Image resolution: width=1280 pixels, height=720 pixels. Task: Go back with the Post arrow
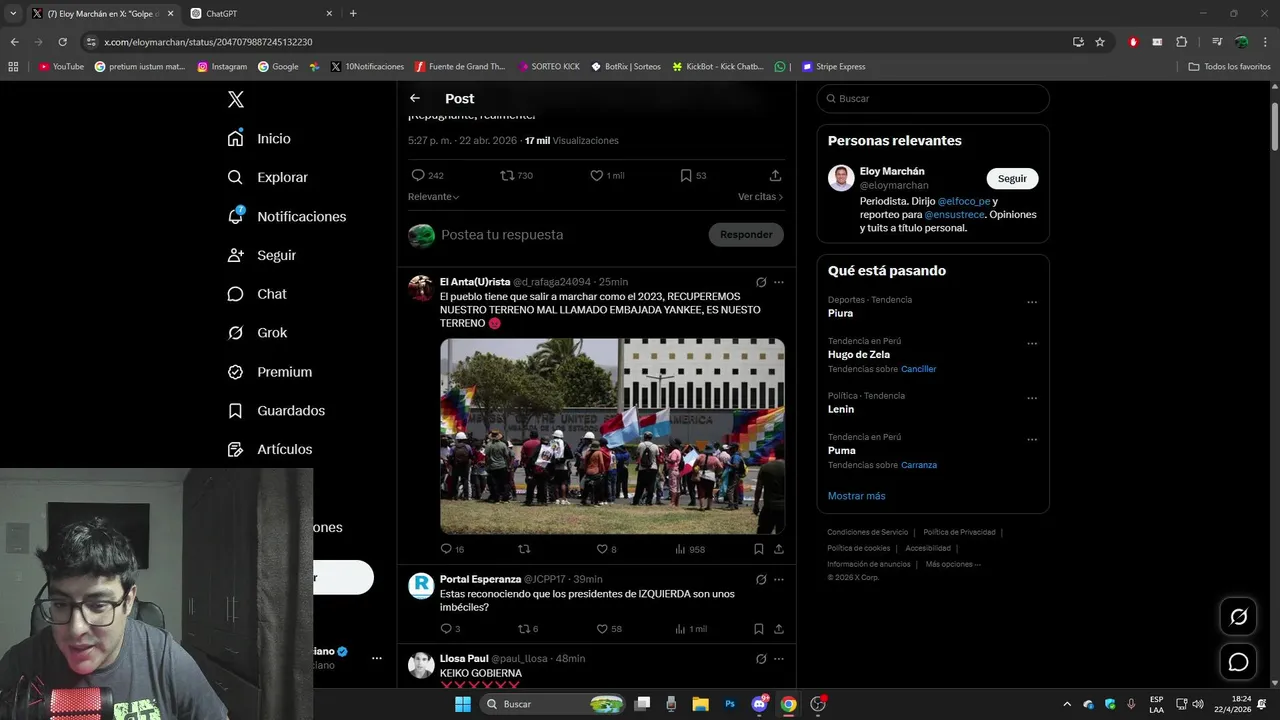pos(415,98)
